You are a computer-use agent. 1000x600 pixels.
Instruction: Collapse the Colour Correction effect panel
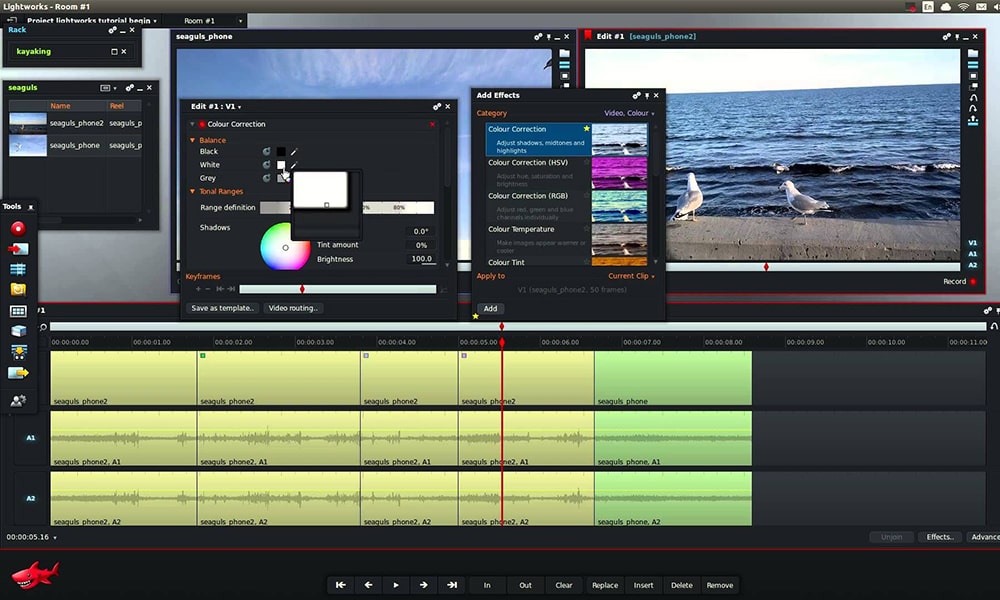192,124
